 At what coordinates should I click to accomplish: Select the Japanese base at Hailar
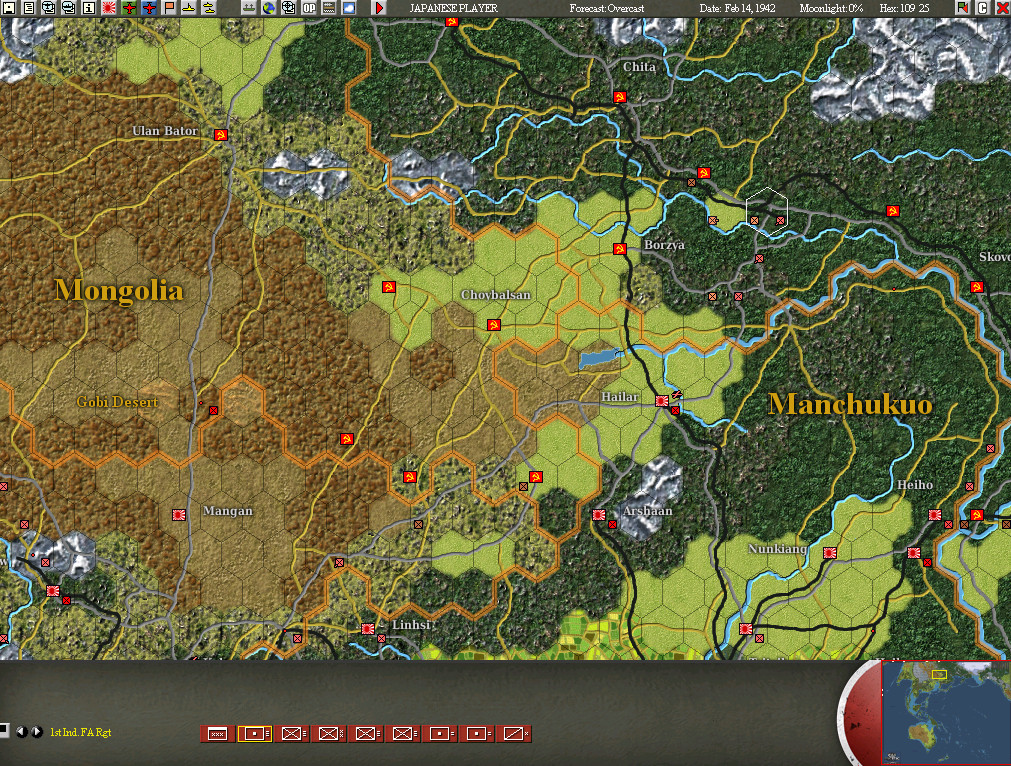click(x=662, y=400)
